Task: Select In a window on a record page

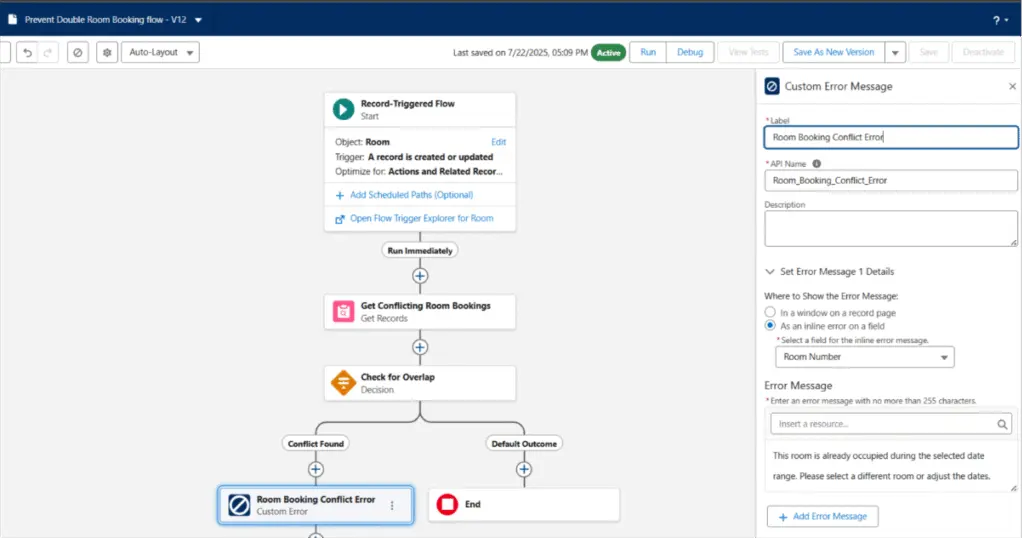Action: tap(770, 312)
